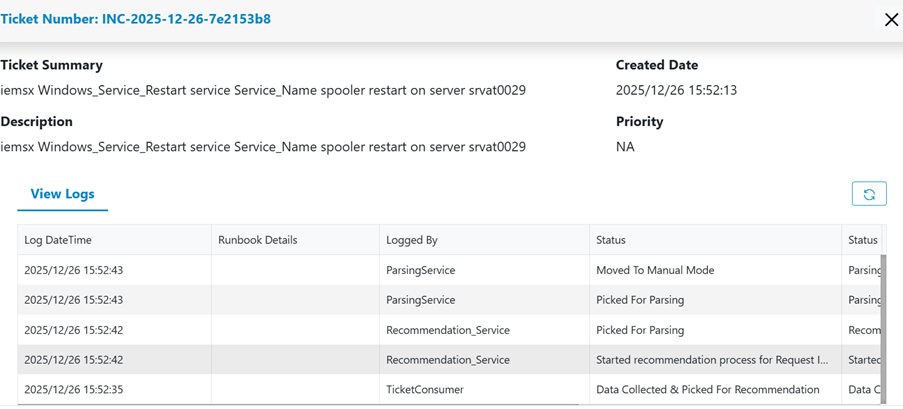Click the ticket number INC-2025-12-26-7e2153b8 title
The height and width of the screenshot is (409, 903).
tap(135, 19)
